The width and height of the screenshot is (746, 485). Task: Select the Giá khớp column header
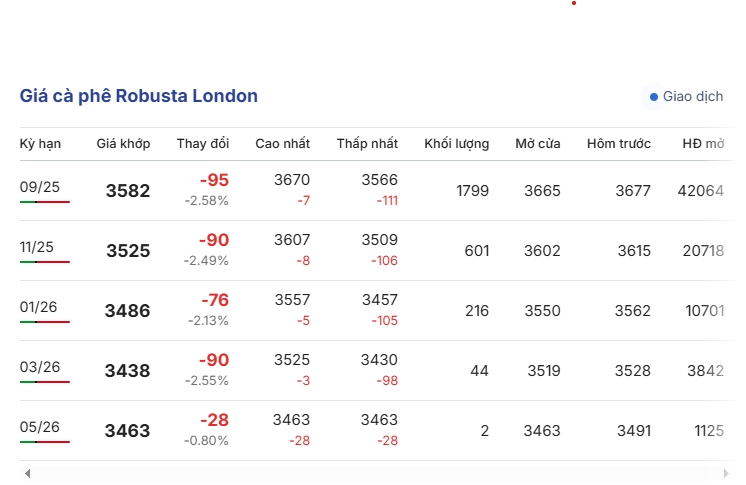coord(123,143)
